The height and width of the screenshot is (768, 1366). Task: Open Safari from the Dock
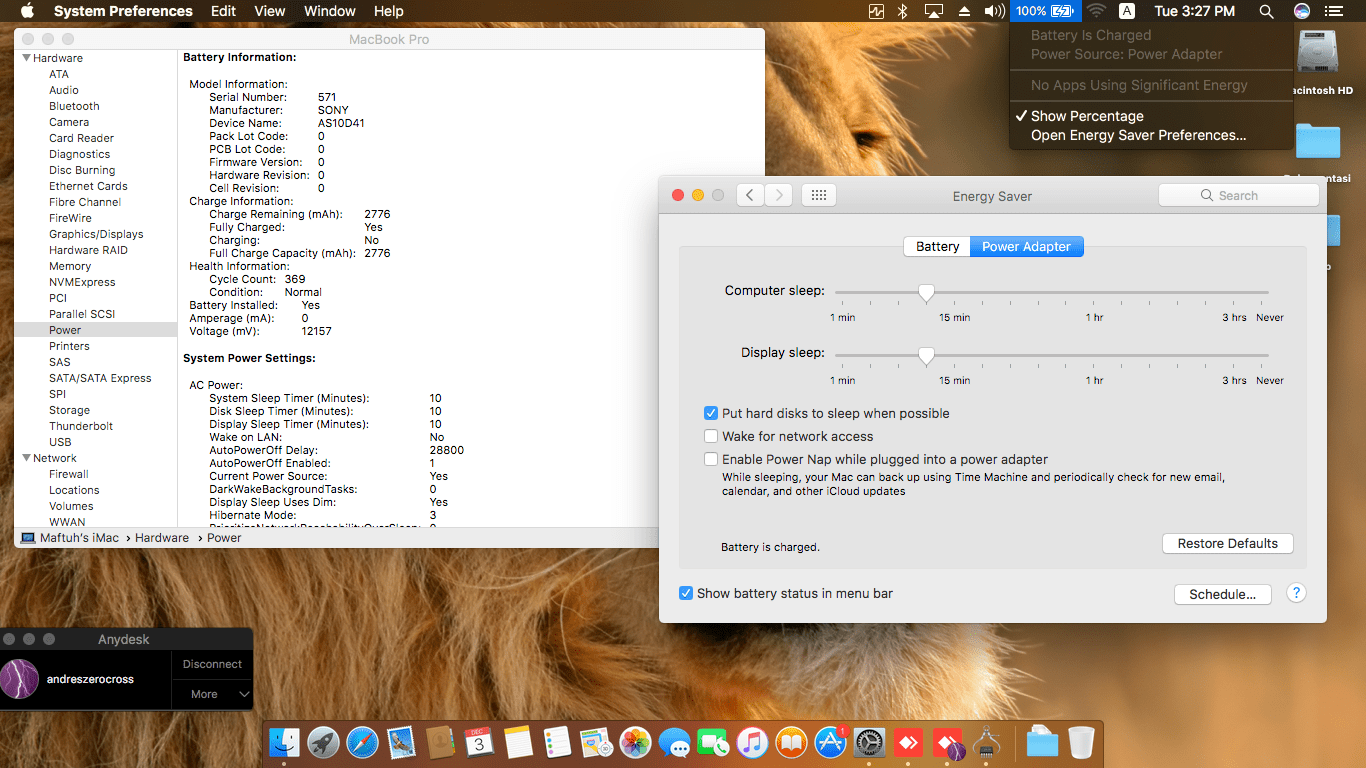[x=363, y=742]
